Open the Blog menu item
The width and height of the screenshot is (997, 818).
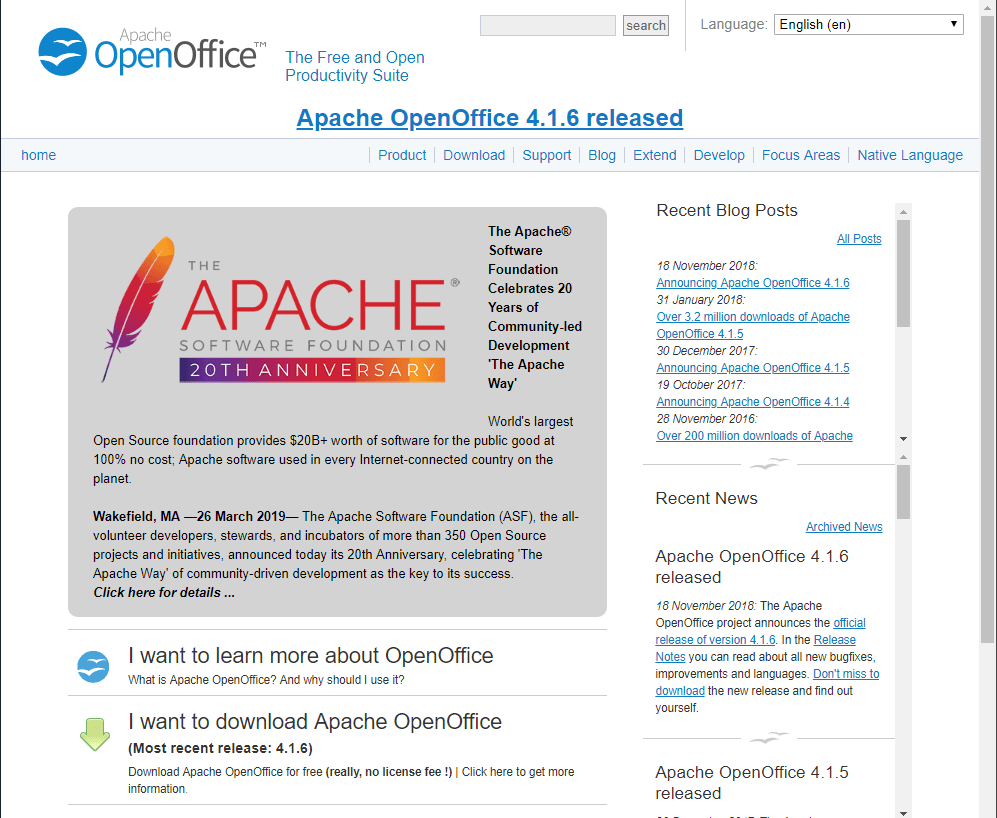tap(602, 155)
